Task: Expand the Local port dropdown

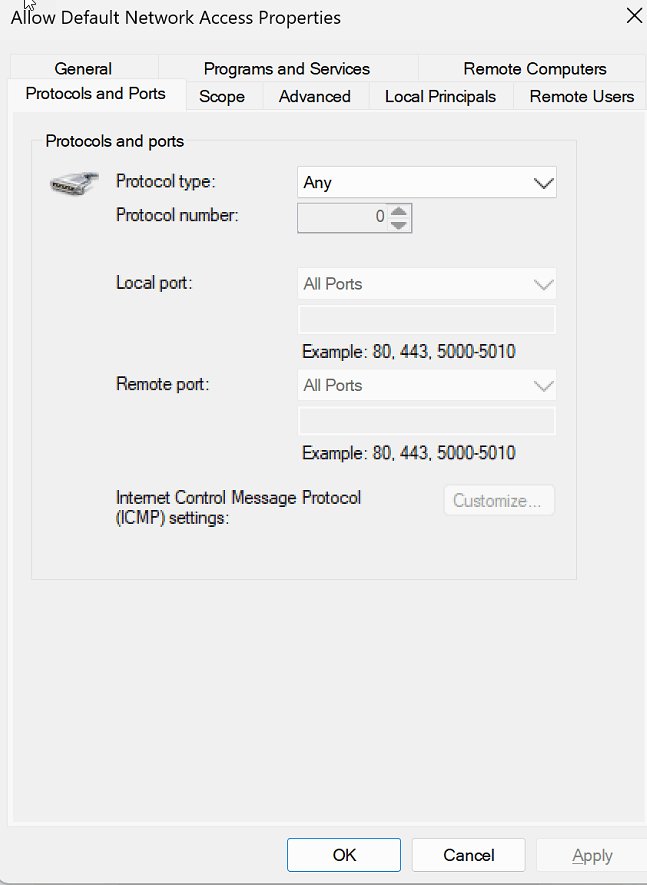Action: 427,283
